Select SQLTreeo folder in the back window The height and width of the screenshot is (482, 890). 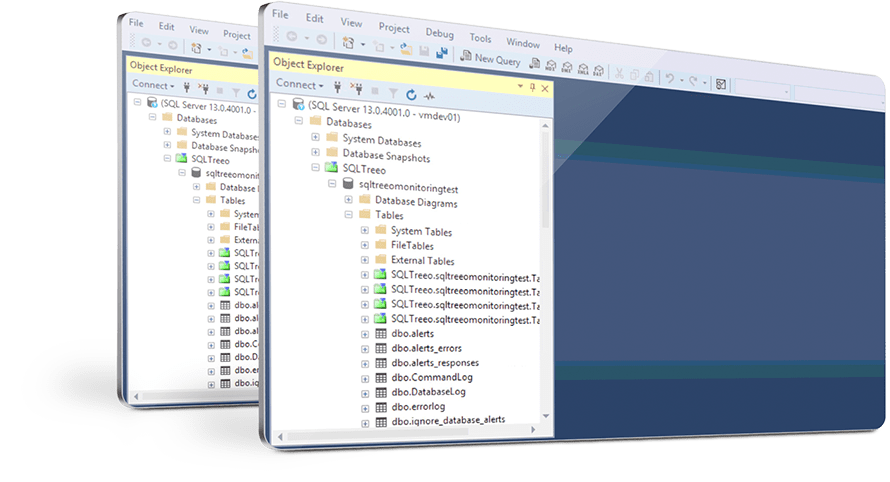(x=210, y=160)
